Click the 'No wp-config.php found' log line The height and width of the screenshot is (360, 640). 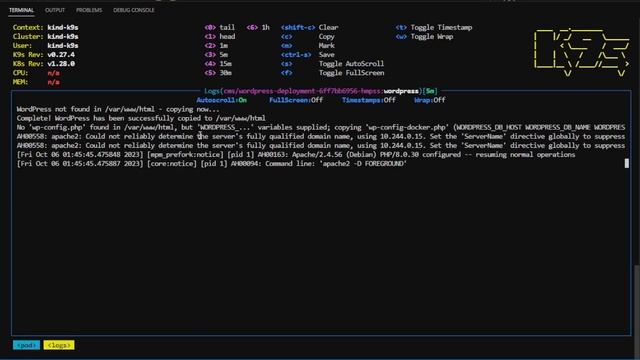coord(321,127)
